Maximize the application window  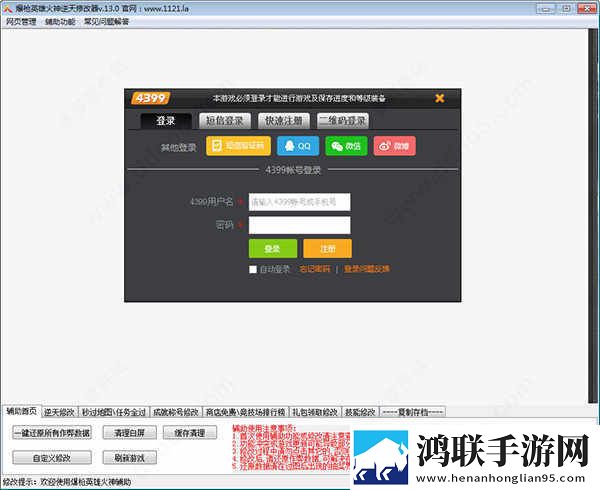point(566,8)
